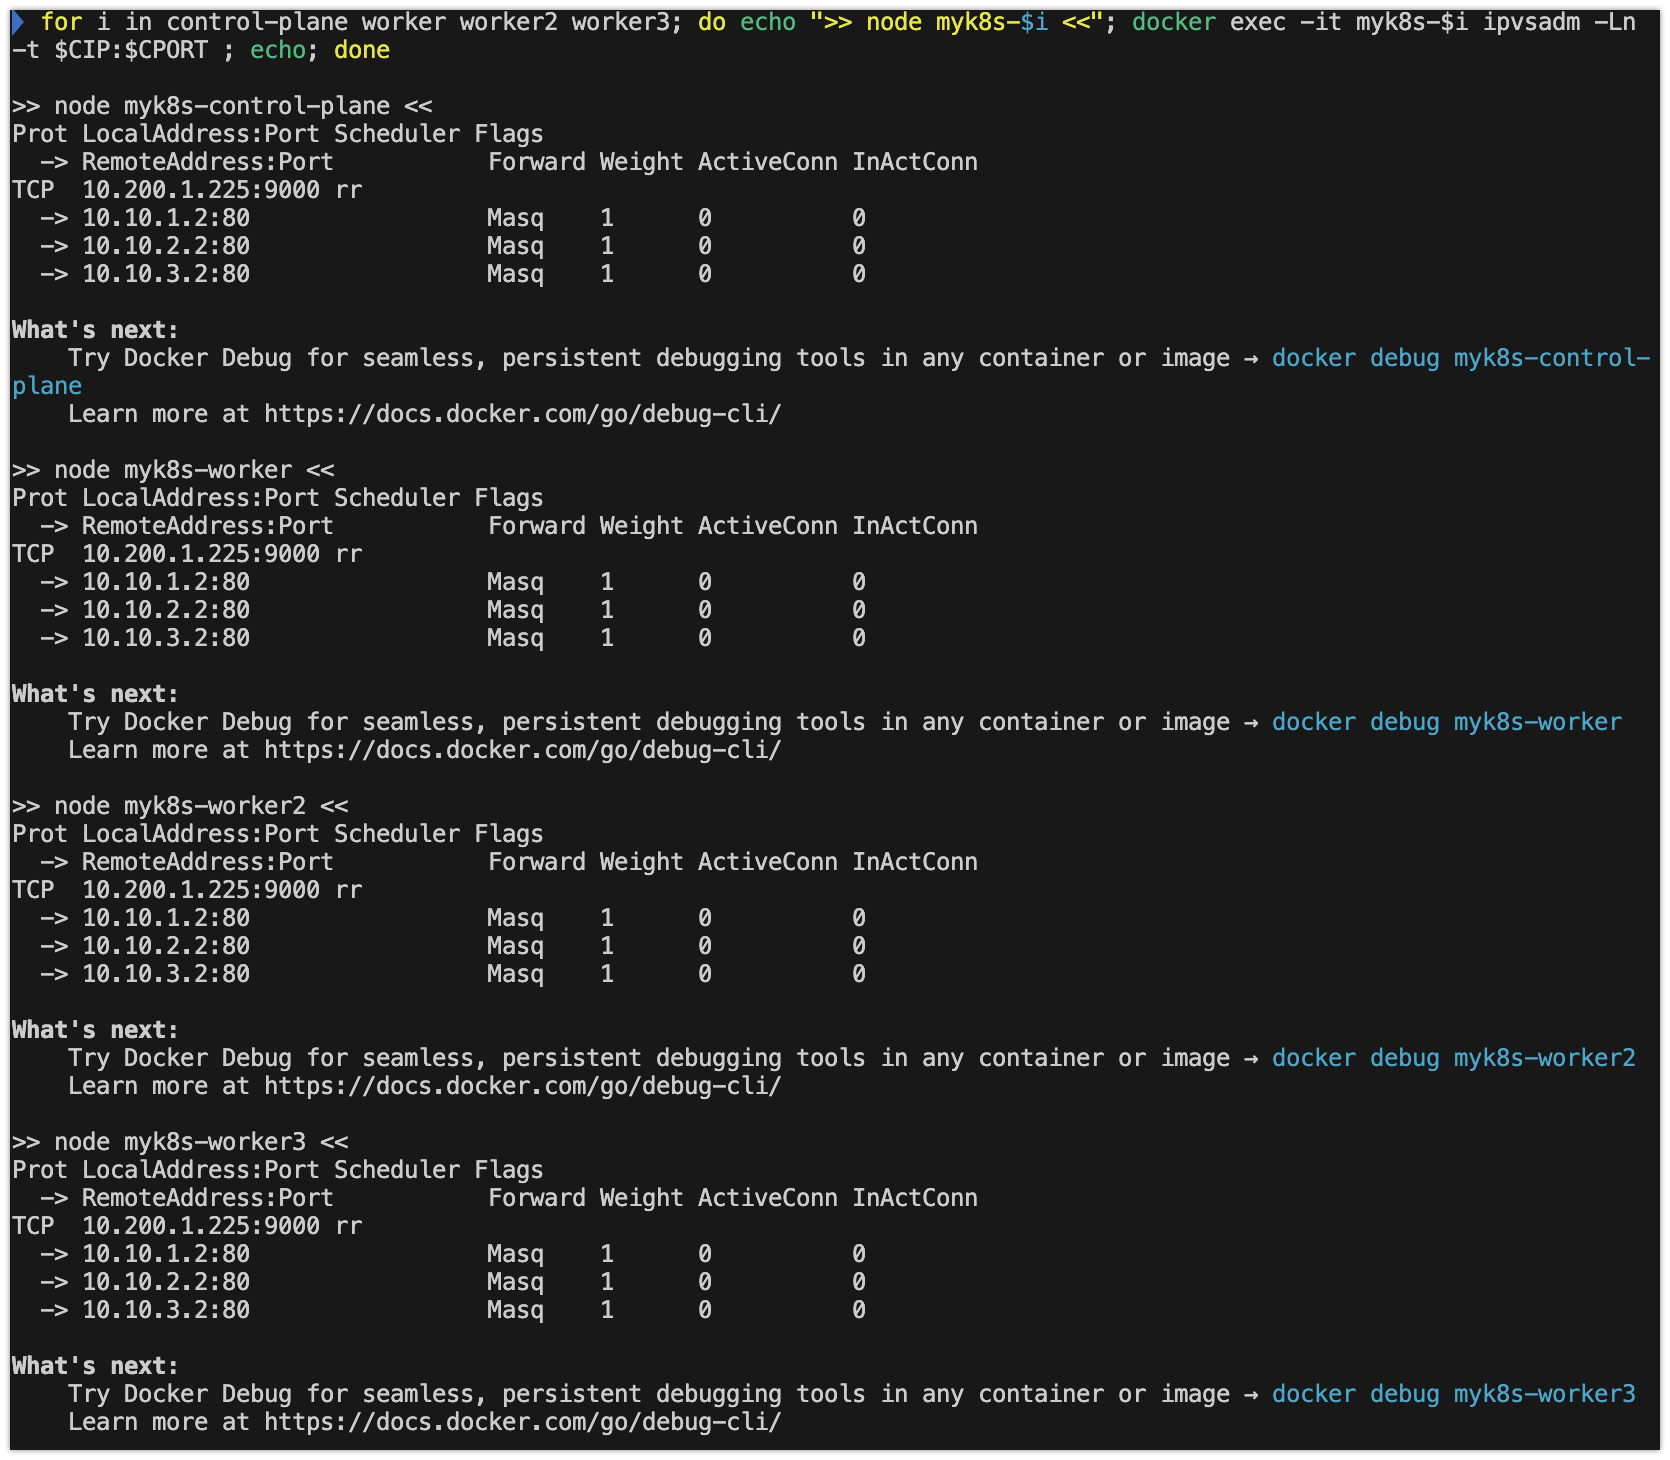The width and height of the screenshot is (1670, 1460).
Task: Open docs.docker.com URL under control-plane output
Action: coord(523,414)
